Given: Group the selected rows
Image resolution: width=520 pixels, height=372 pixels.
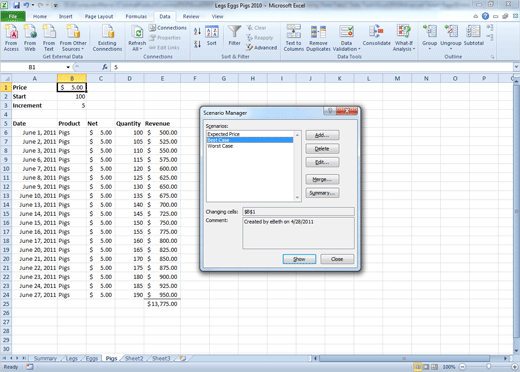Looking at the screenshot, I should 429,37.
